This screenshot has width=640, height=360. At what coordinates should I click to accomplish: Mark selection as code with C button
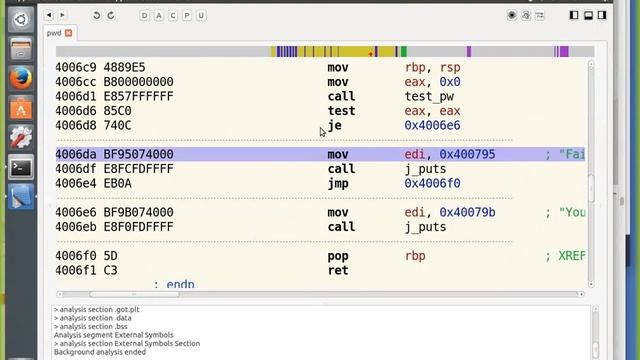(x=173, y=16)
